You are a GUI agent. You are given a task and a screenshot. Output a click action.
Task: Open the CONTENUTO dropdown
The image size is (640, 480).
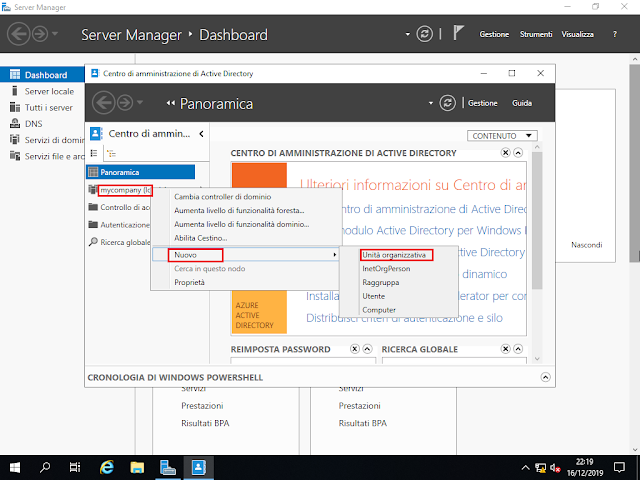502,136
